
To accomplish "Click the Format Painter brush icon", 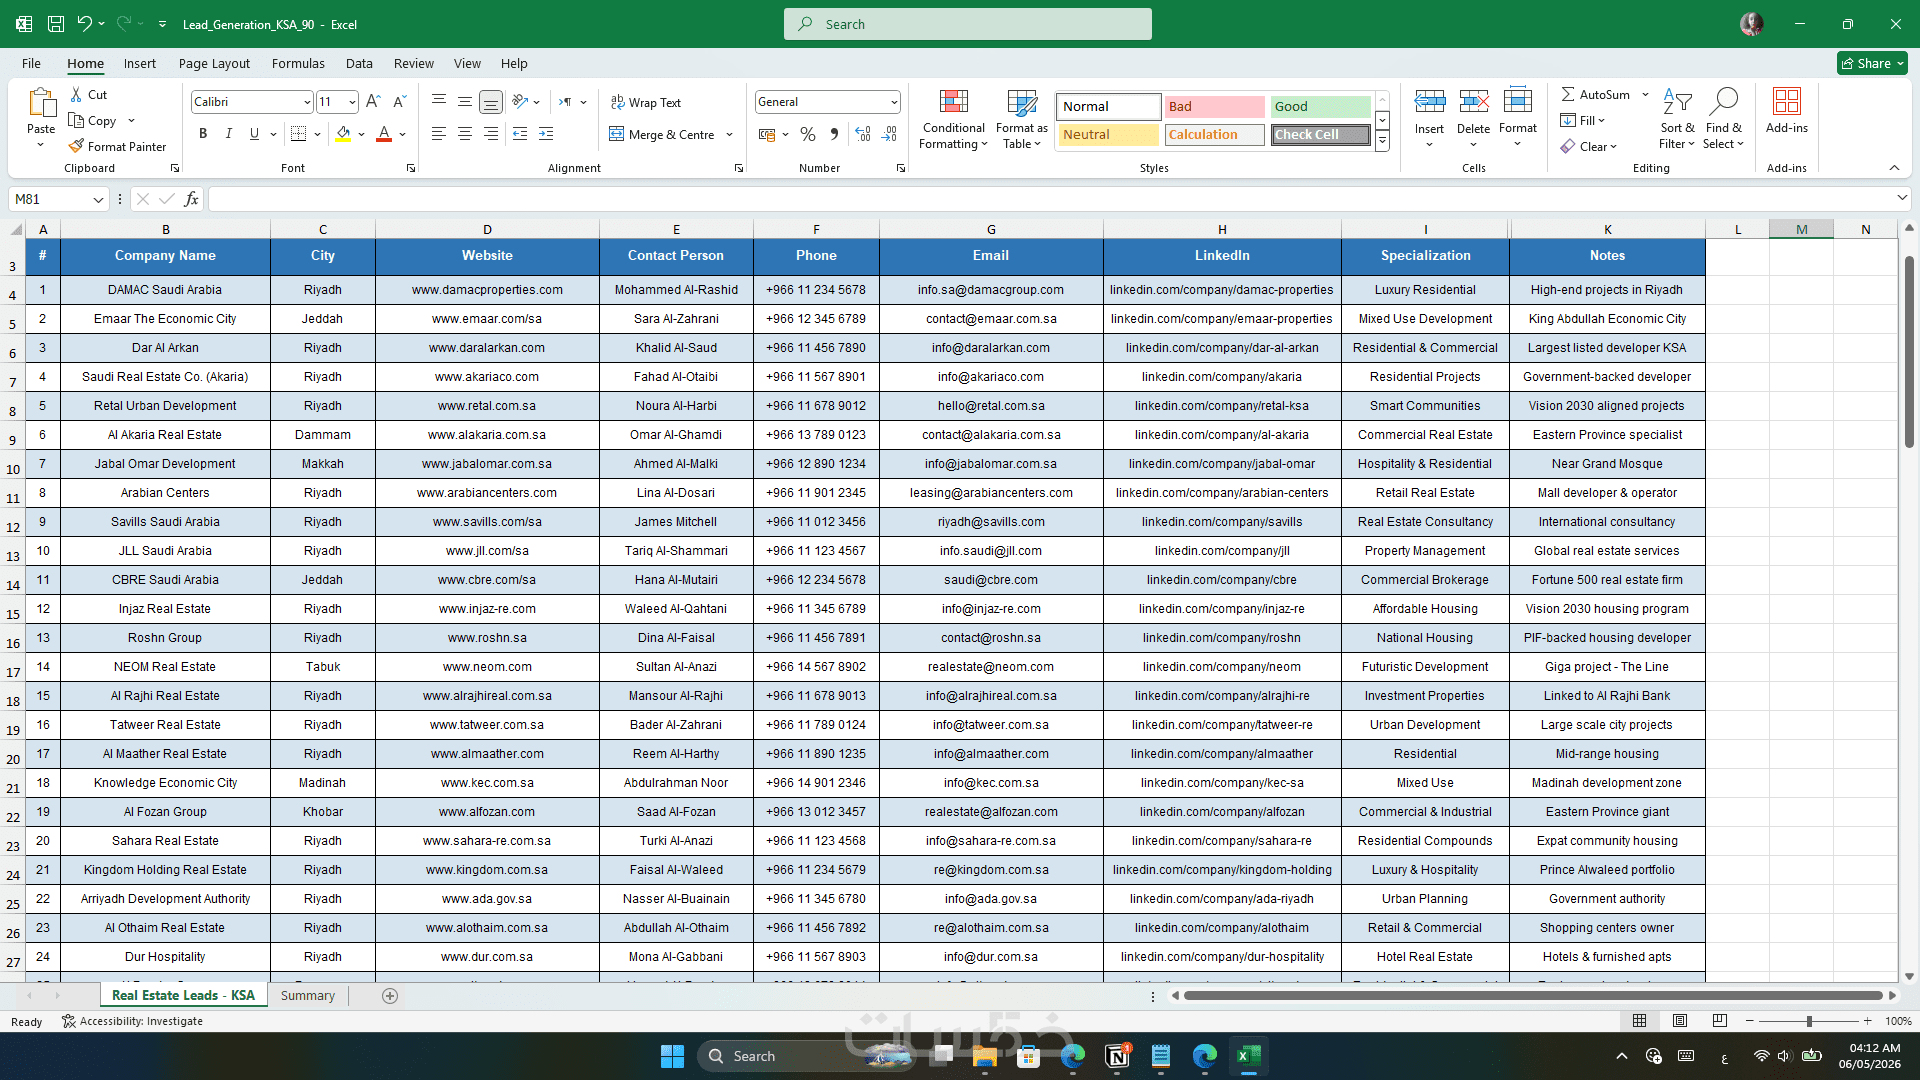I will [x=76, y=146].
